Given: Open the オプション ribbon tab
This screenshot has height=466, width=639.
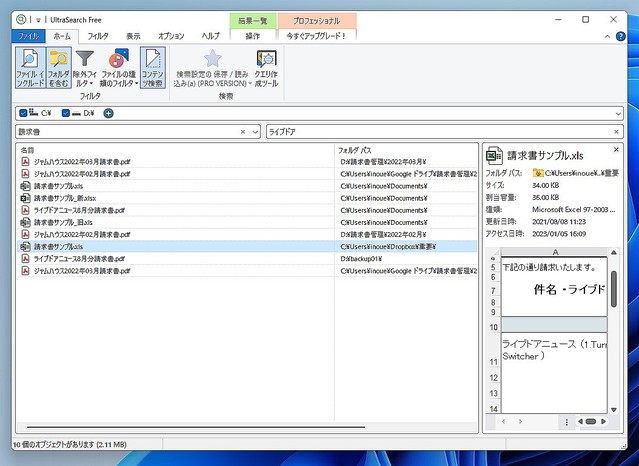Looking at the screenshot, I should (x=171, y=36).
